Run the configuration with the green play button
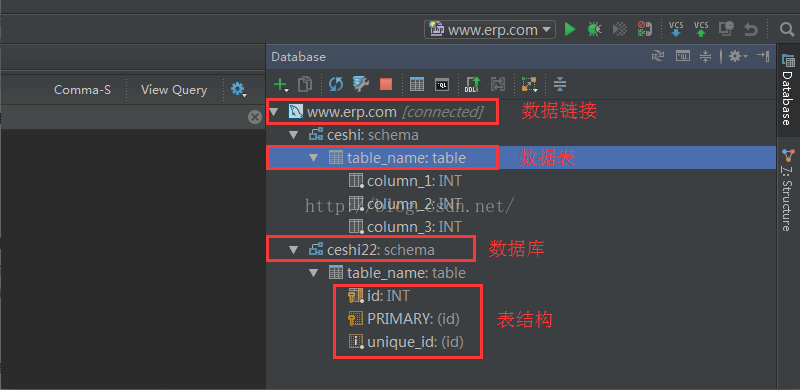800x390 pixels. point(570,29)
